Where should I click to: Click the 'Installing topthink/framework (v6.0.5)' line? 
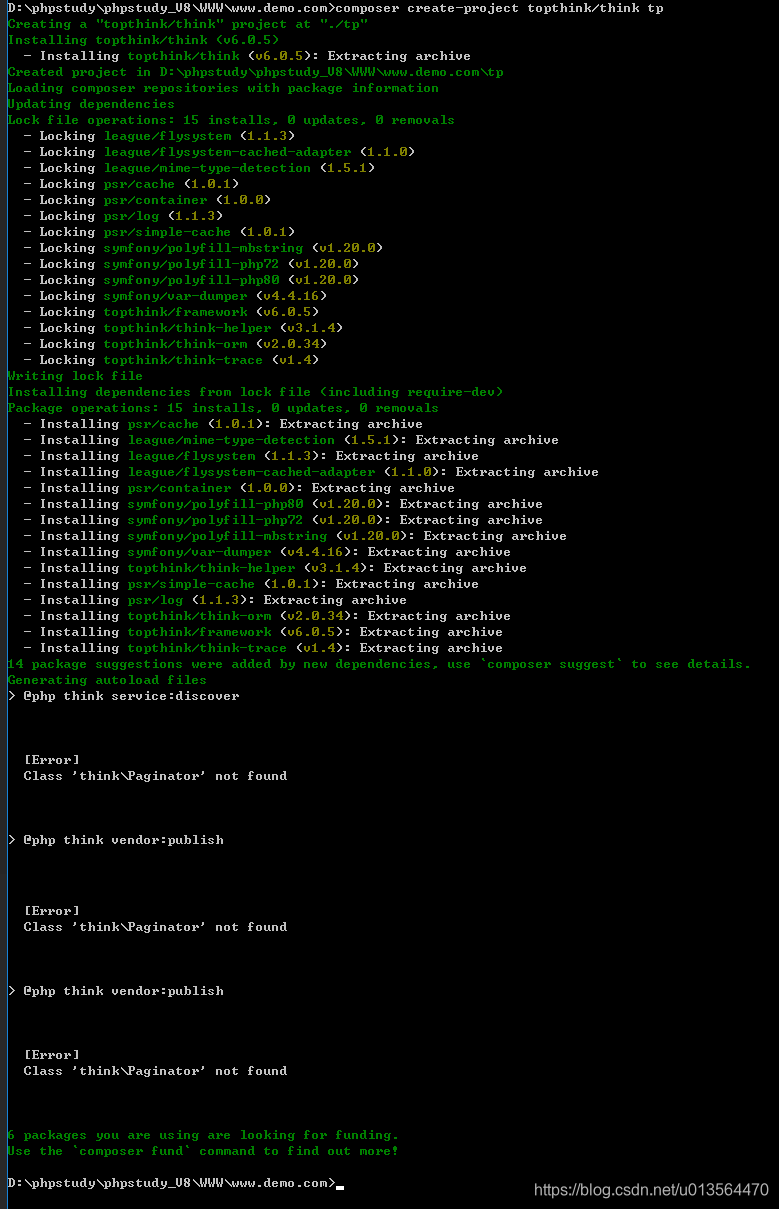(263, 632)
